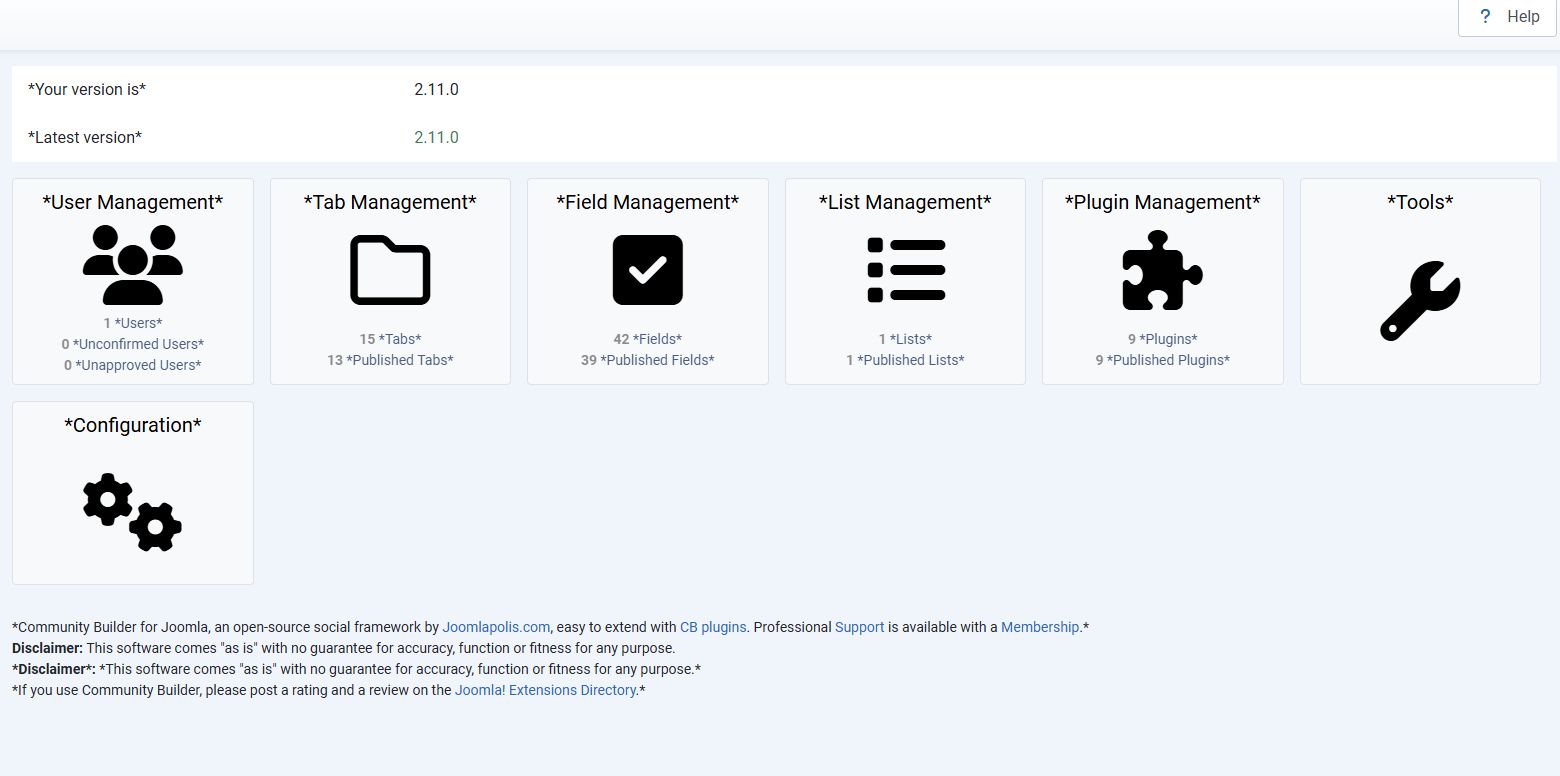Open the CB plugins link
This screenshot has height=776, width=1560.
[713, 627]
